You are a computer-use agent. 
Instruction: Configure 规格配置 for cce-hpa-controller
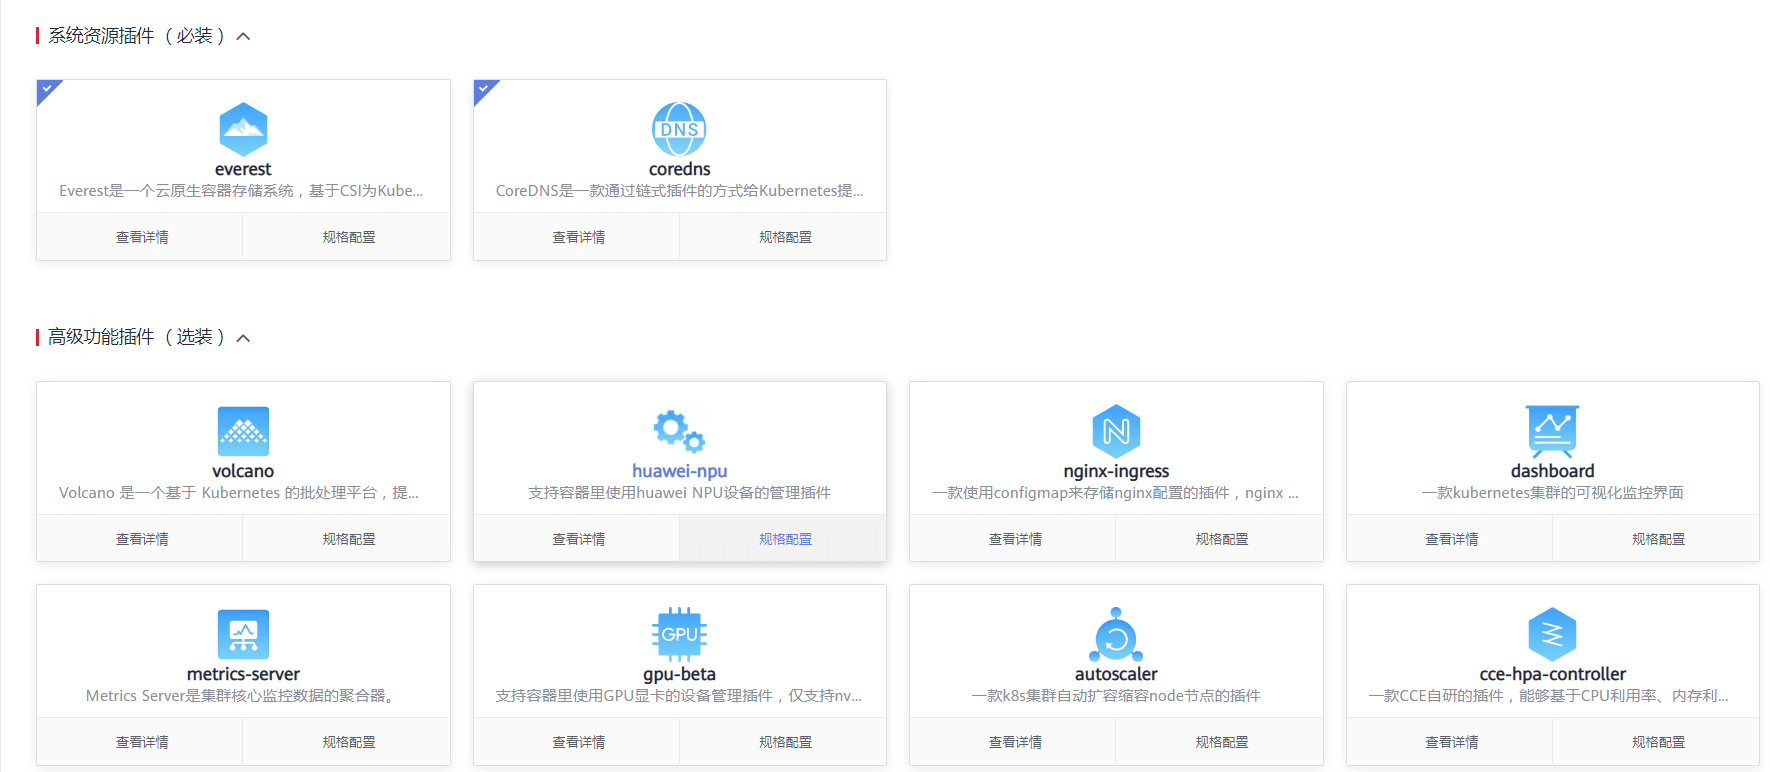point(1658,742)
